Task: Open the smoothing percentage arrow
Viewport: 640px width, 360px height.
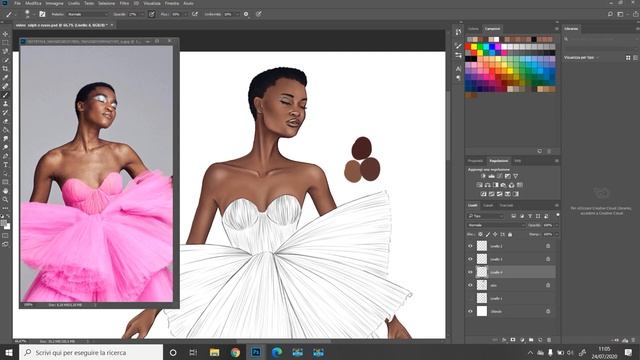Action: [237, 14]
